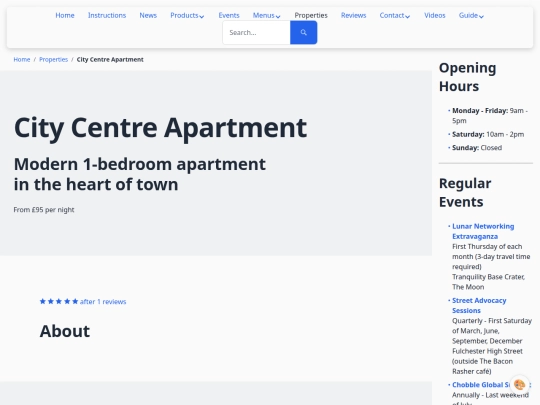Open the Reviews nav item
Image resolution: width=540 pixels, height=405 pixels.
point(353,15)
